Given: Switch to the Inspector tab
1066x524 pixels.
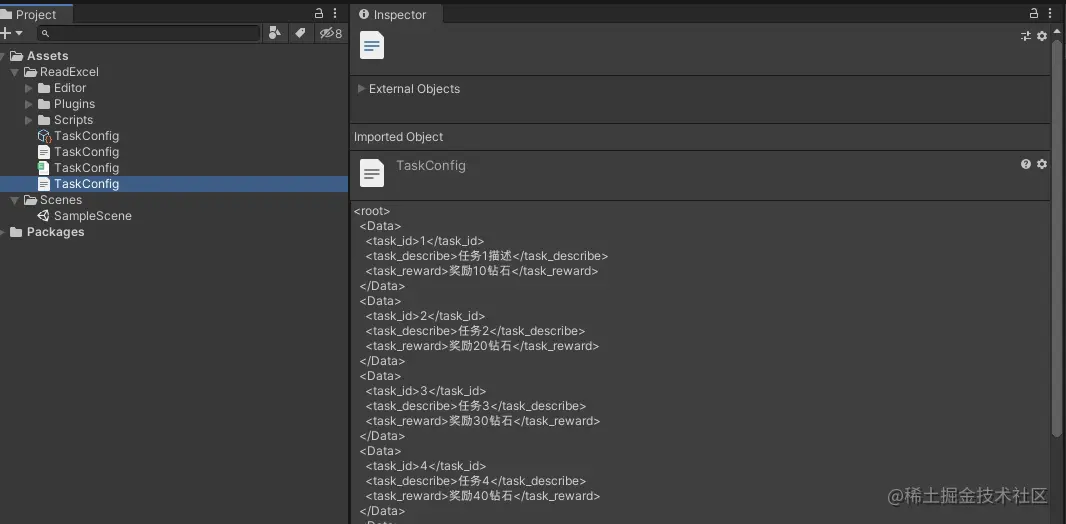Looking at the screenshot, I should point(394,14).
